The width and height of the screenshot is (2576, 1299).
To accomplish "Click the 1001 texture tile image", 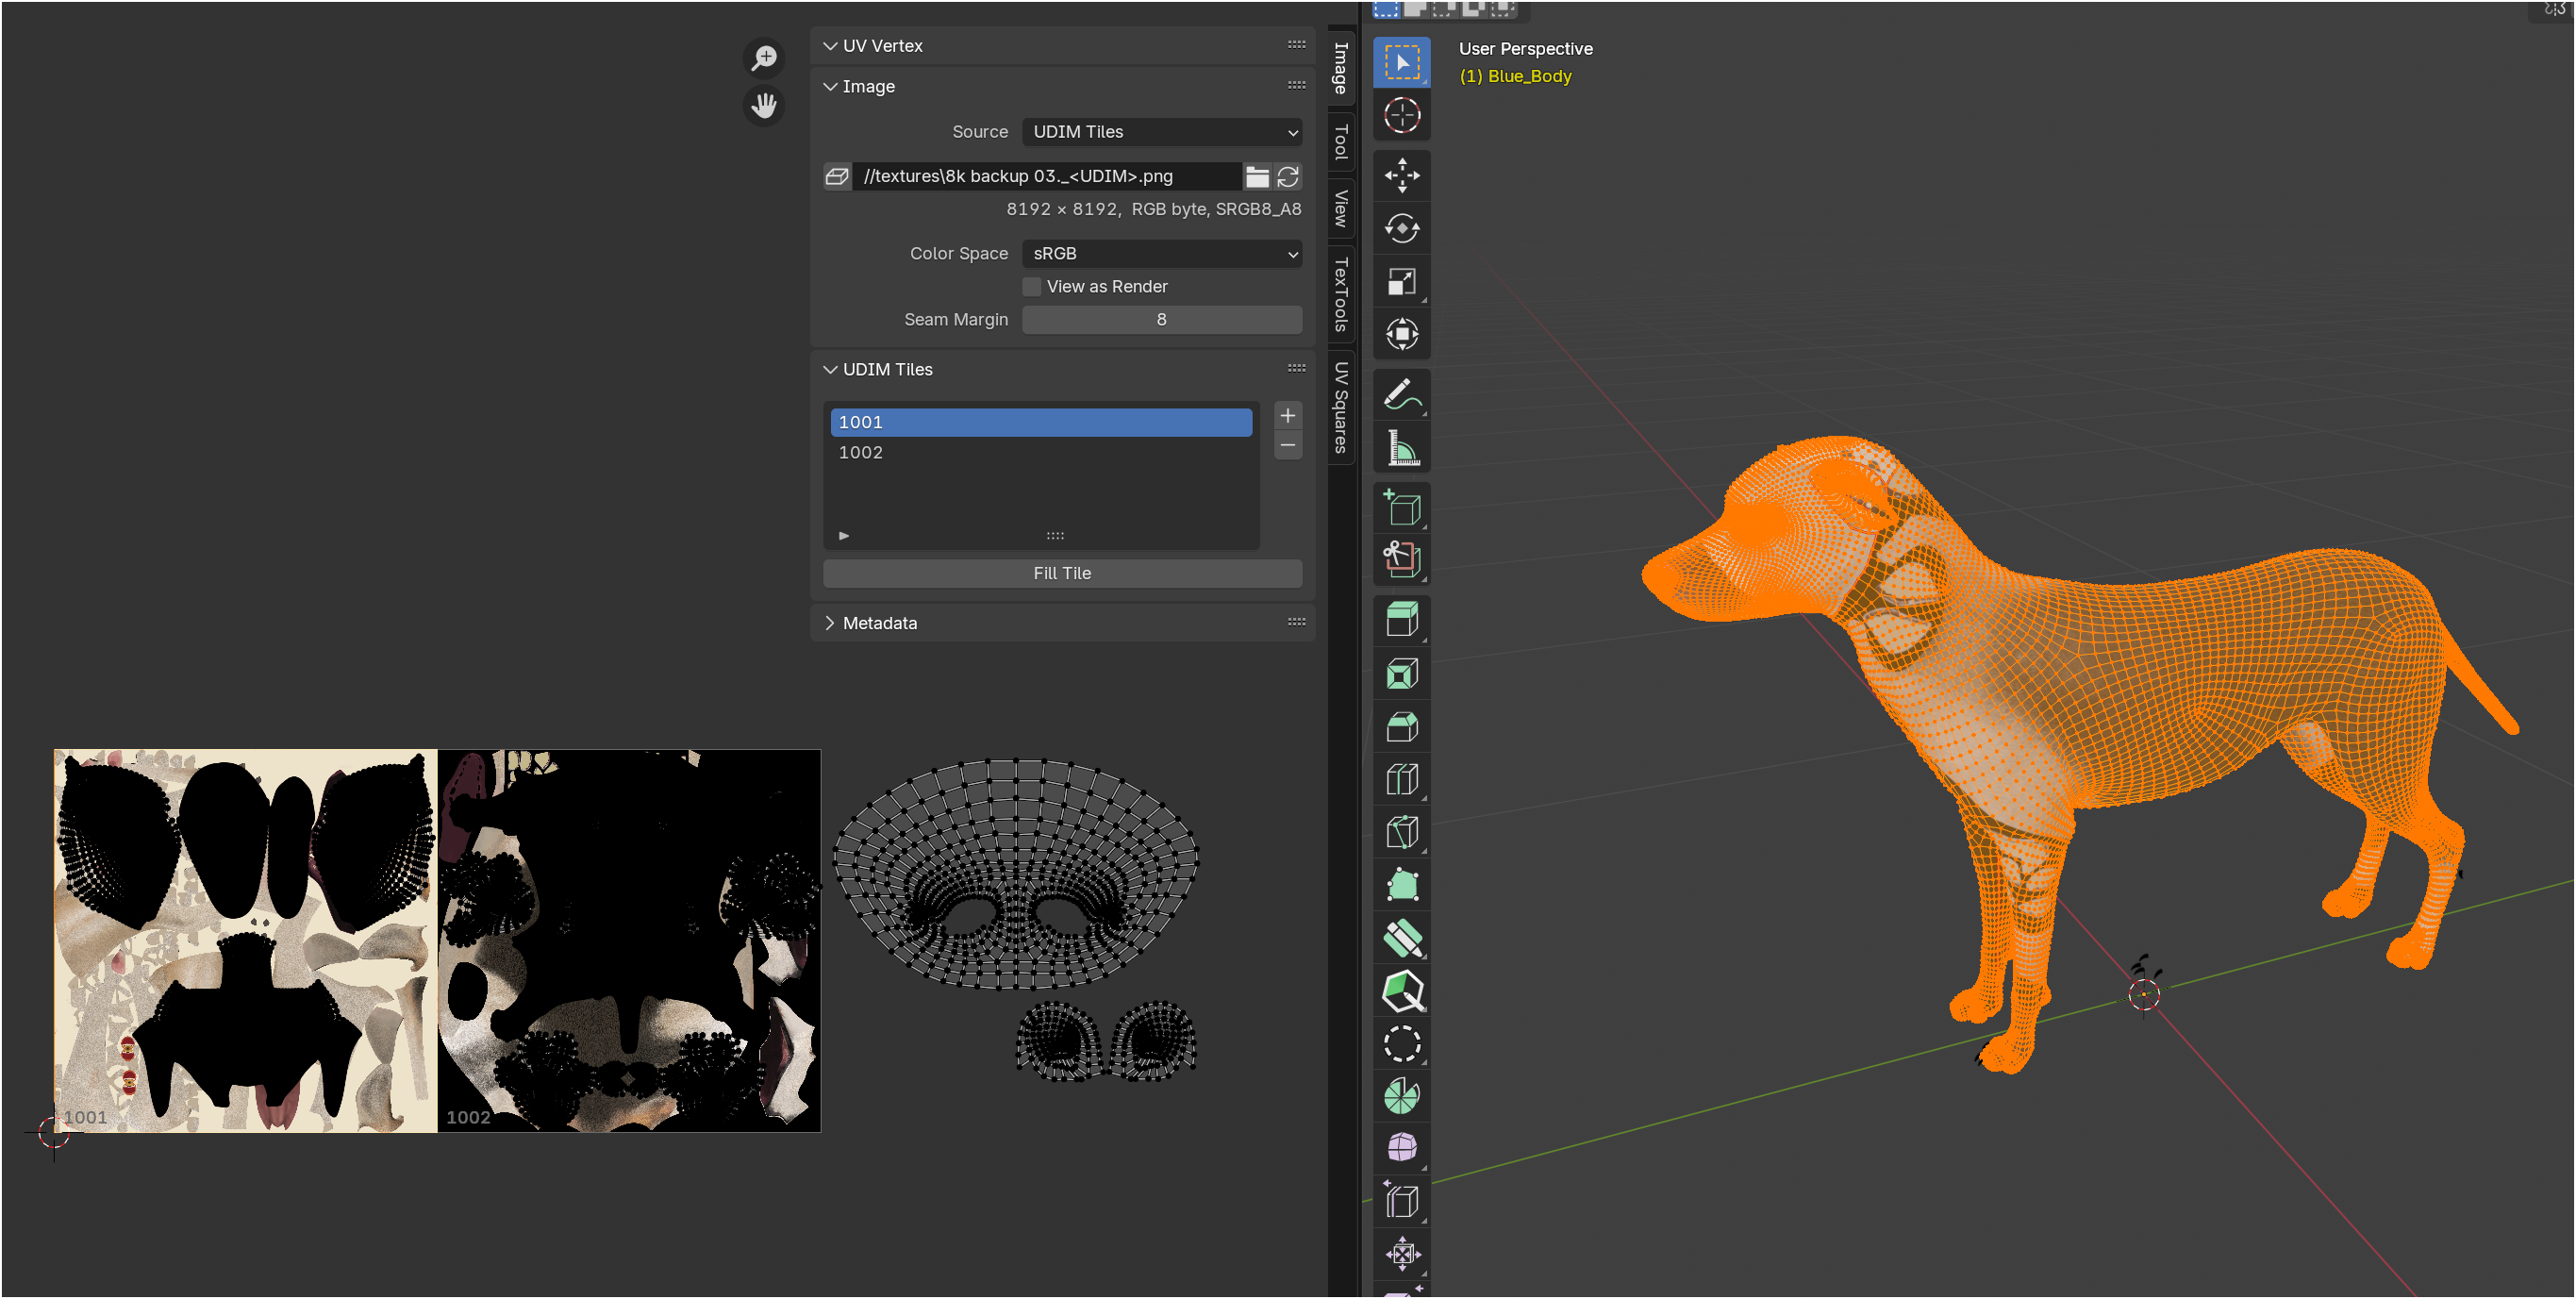I will click(x=246, y=941).
